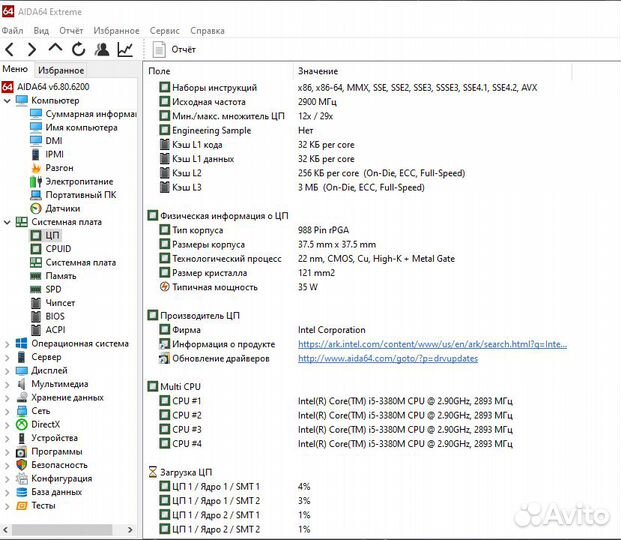Screen dimensions: 621x540
Task: Go up one level with the up arrow
Action: pos(55,48)
